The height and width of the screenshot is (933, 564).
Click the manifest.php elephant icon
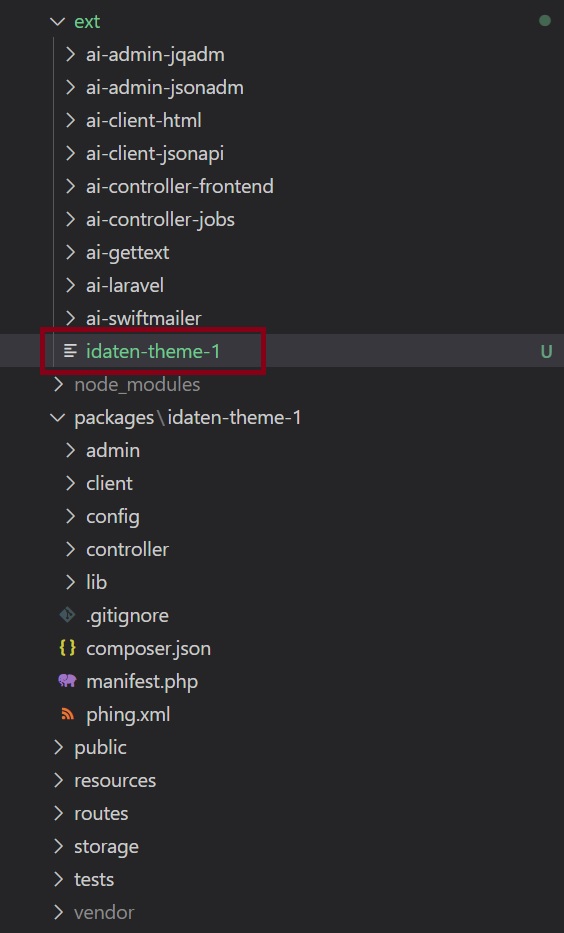click(67, 681)
